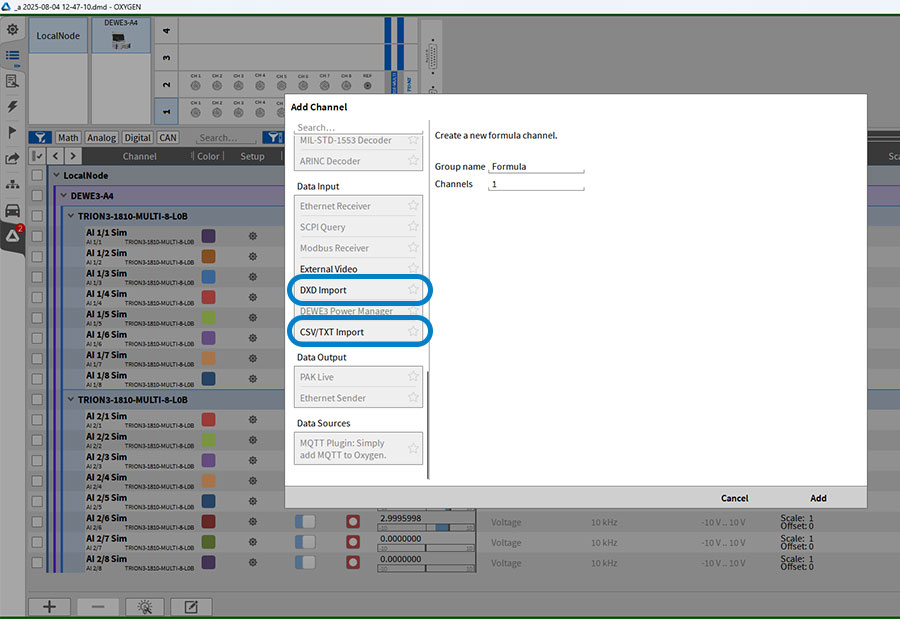Image resolution: width=900 pixels, height=619 pixels.
Task: Open the automotive car icon in sidebar
Action: (13, 210)
